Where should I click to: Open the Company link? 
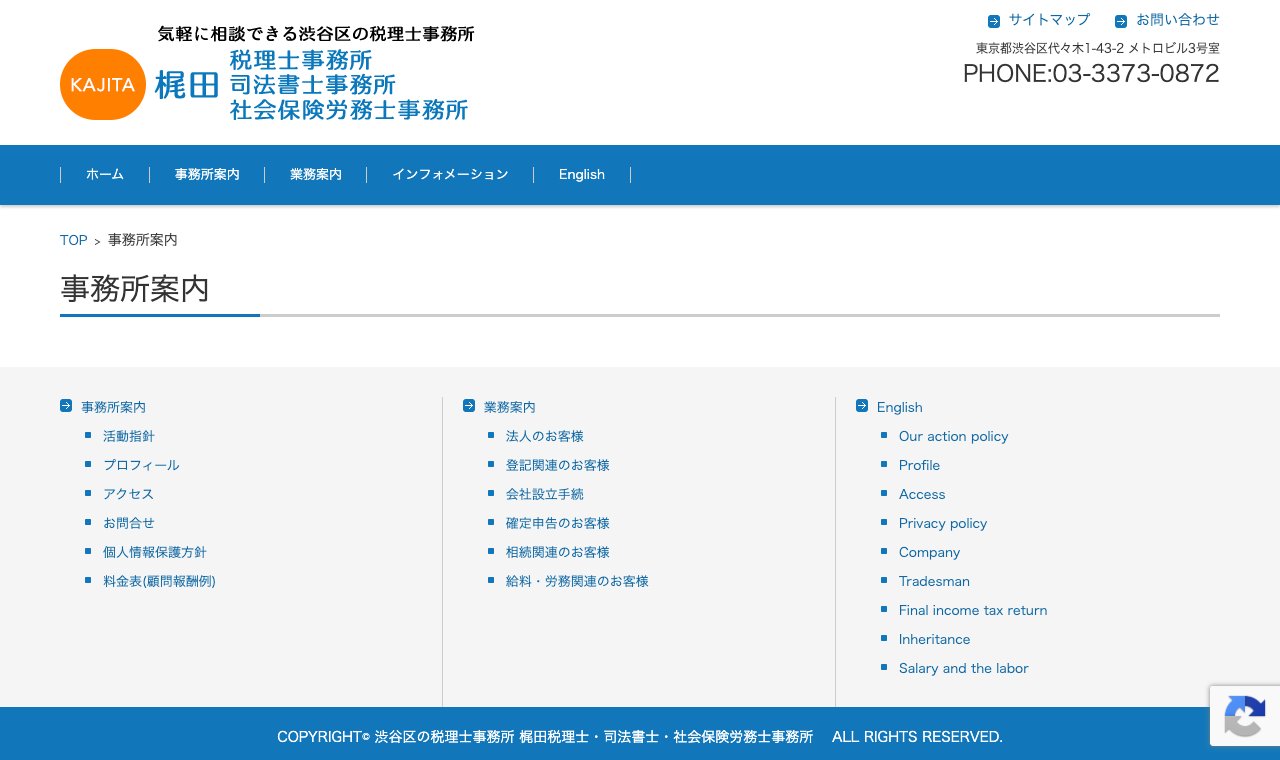[930, 552]
